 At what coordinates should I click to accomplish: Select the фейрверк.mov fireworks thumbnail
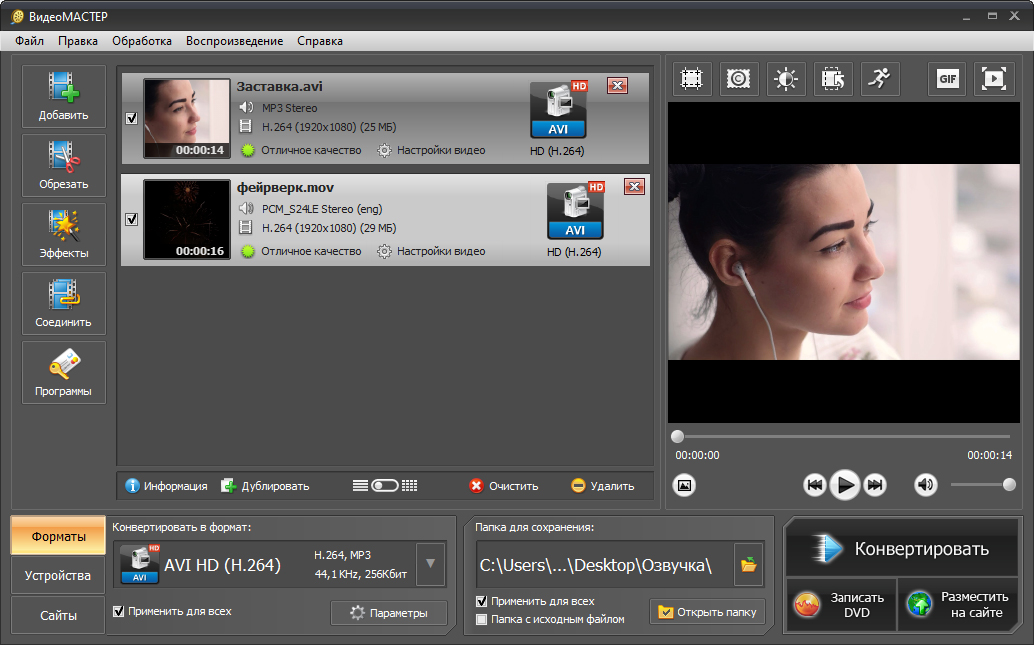click(x=187, y=220)
